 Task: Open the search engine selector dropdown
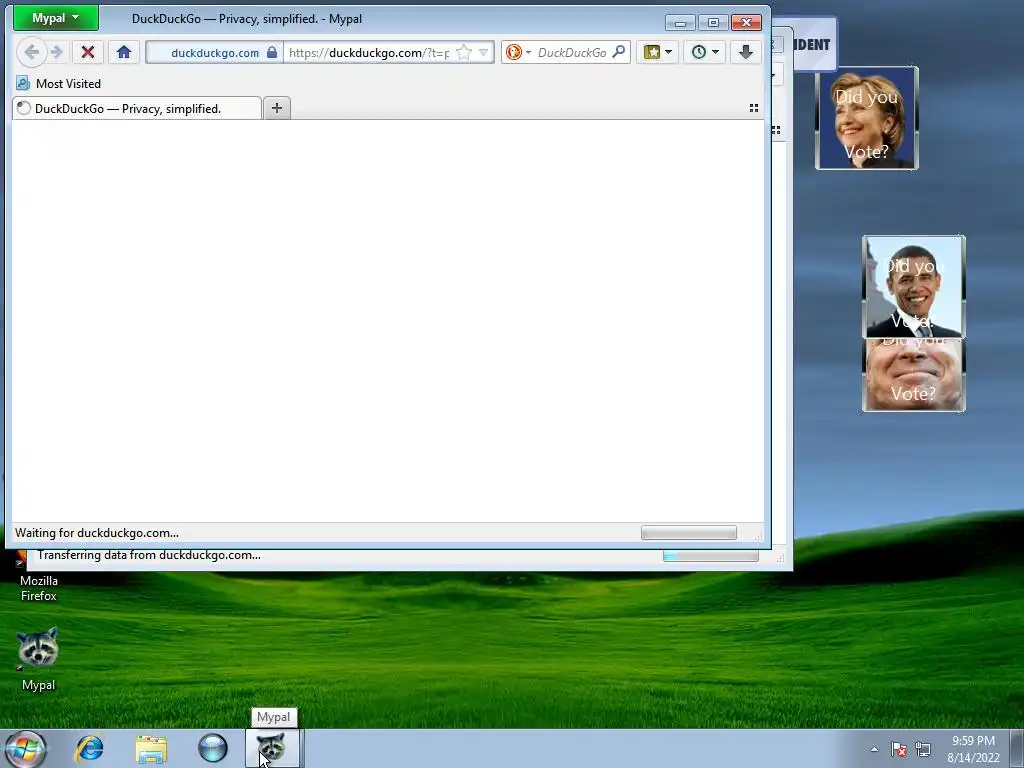click(519, 52)
